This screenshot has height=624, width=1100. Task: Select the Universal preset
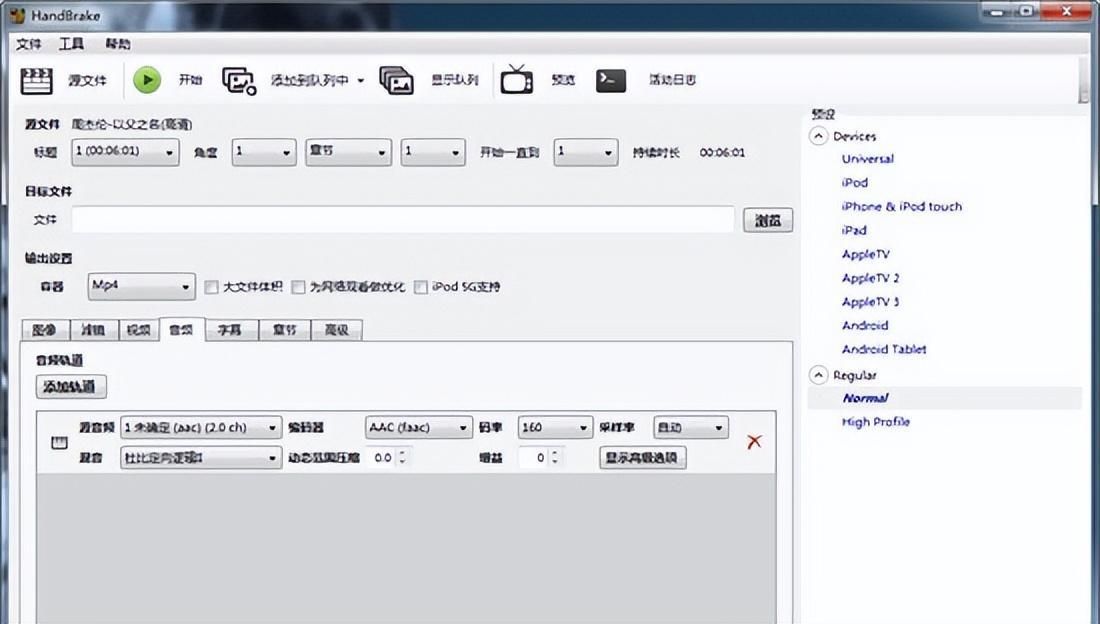coord(868,159)
